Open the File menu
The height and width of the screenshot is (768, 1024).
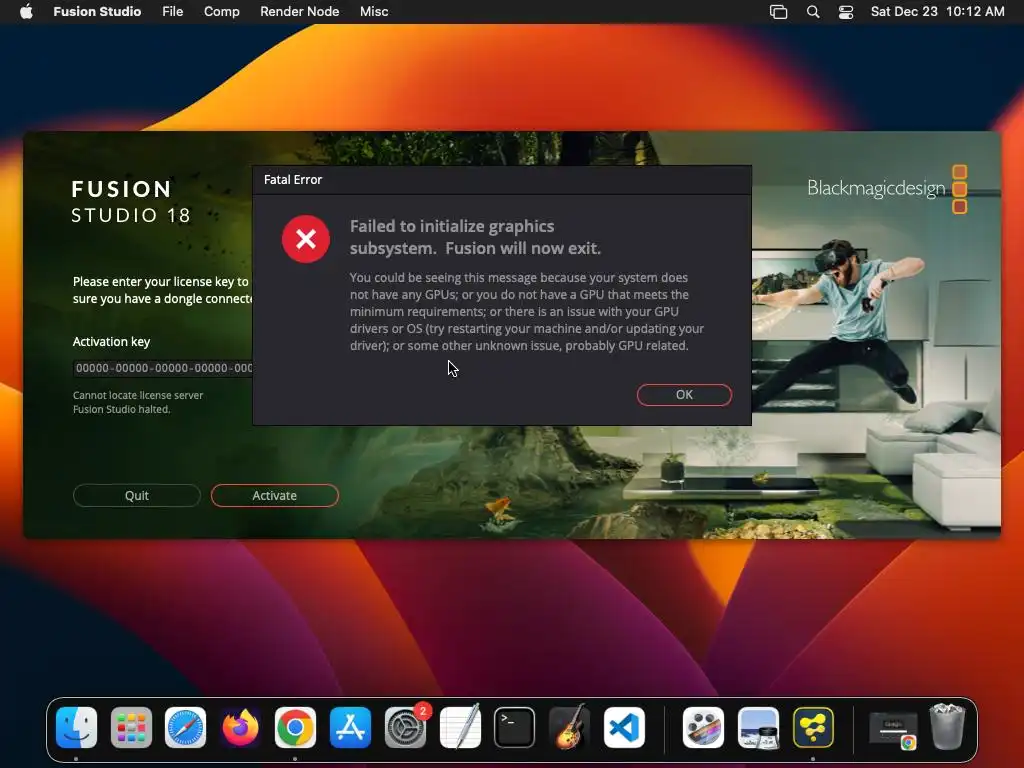(x=172, y=11)
